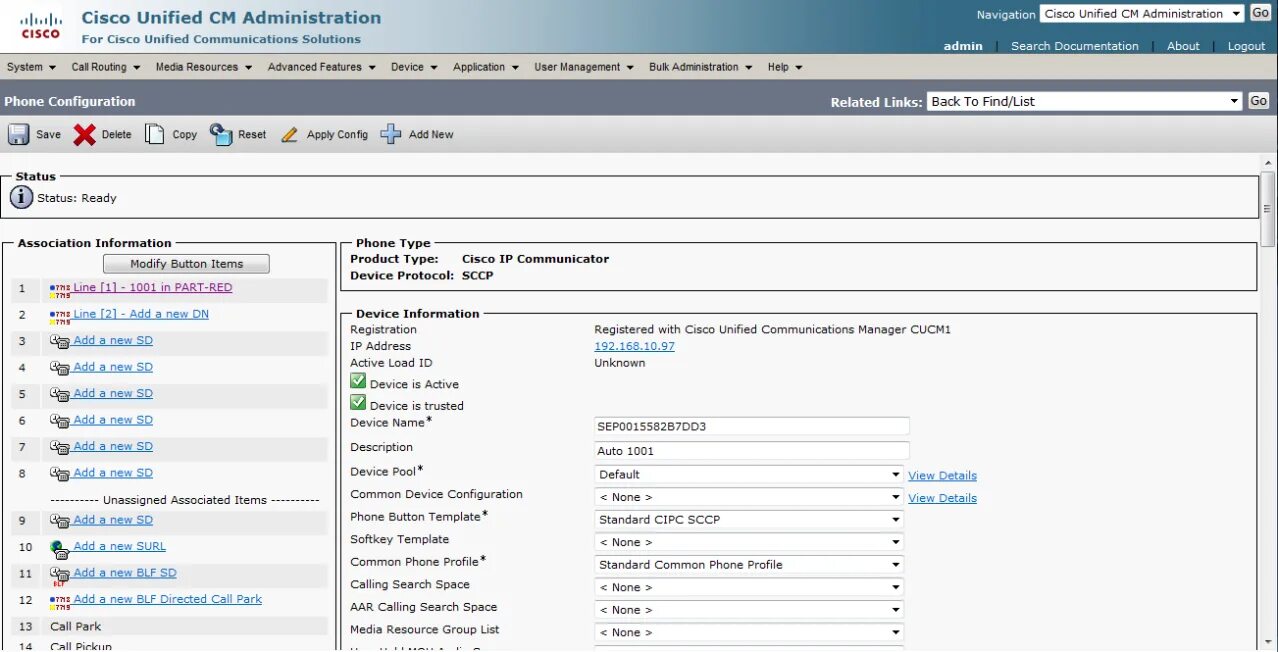Click speed dial icon in row 7

click(60, 448)
